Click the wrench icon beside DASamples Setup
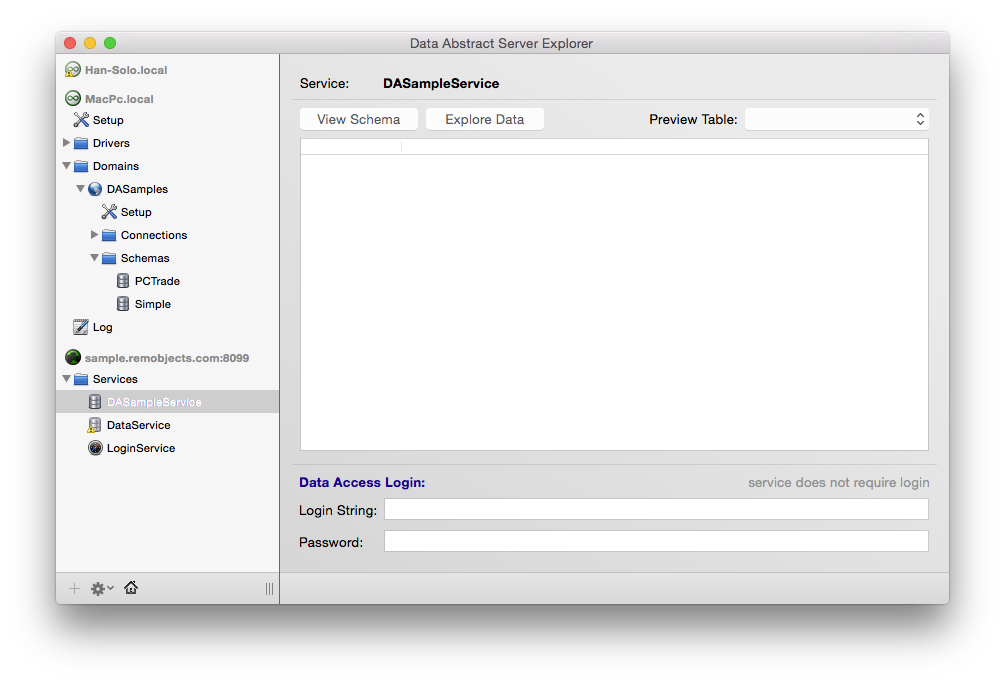The height and width of the screenshot is (684, 1005). tap(109, 212)
